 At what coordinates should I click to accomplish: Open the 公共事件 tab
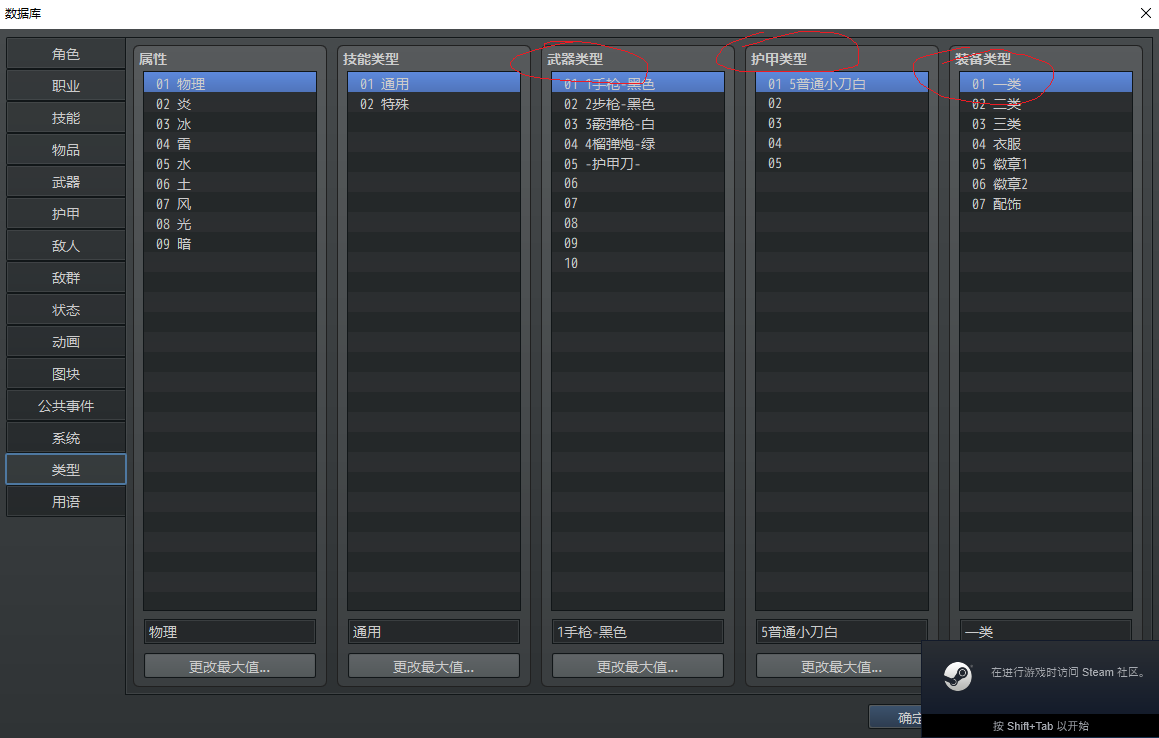pos(66,406)
